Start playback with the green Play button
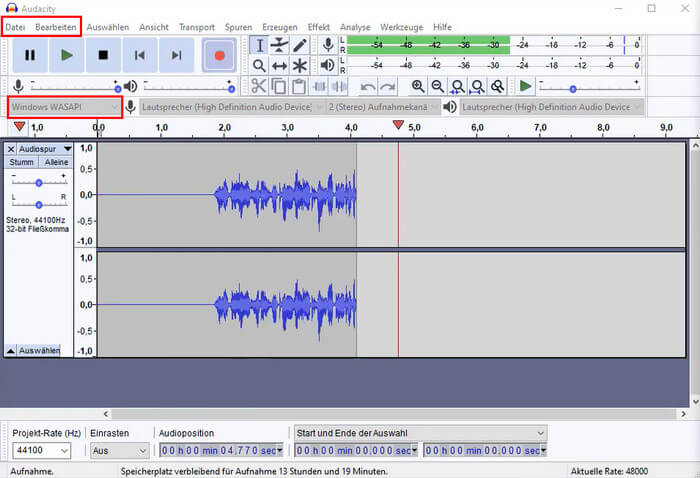Viewport: 700px width, 478px height. tap(67, 55)
